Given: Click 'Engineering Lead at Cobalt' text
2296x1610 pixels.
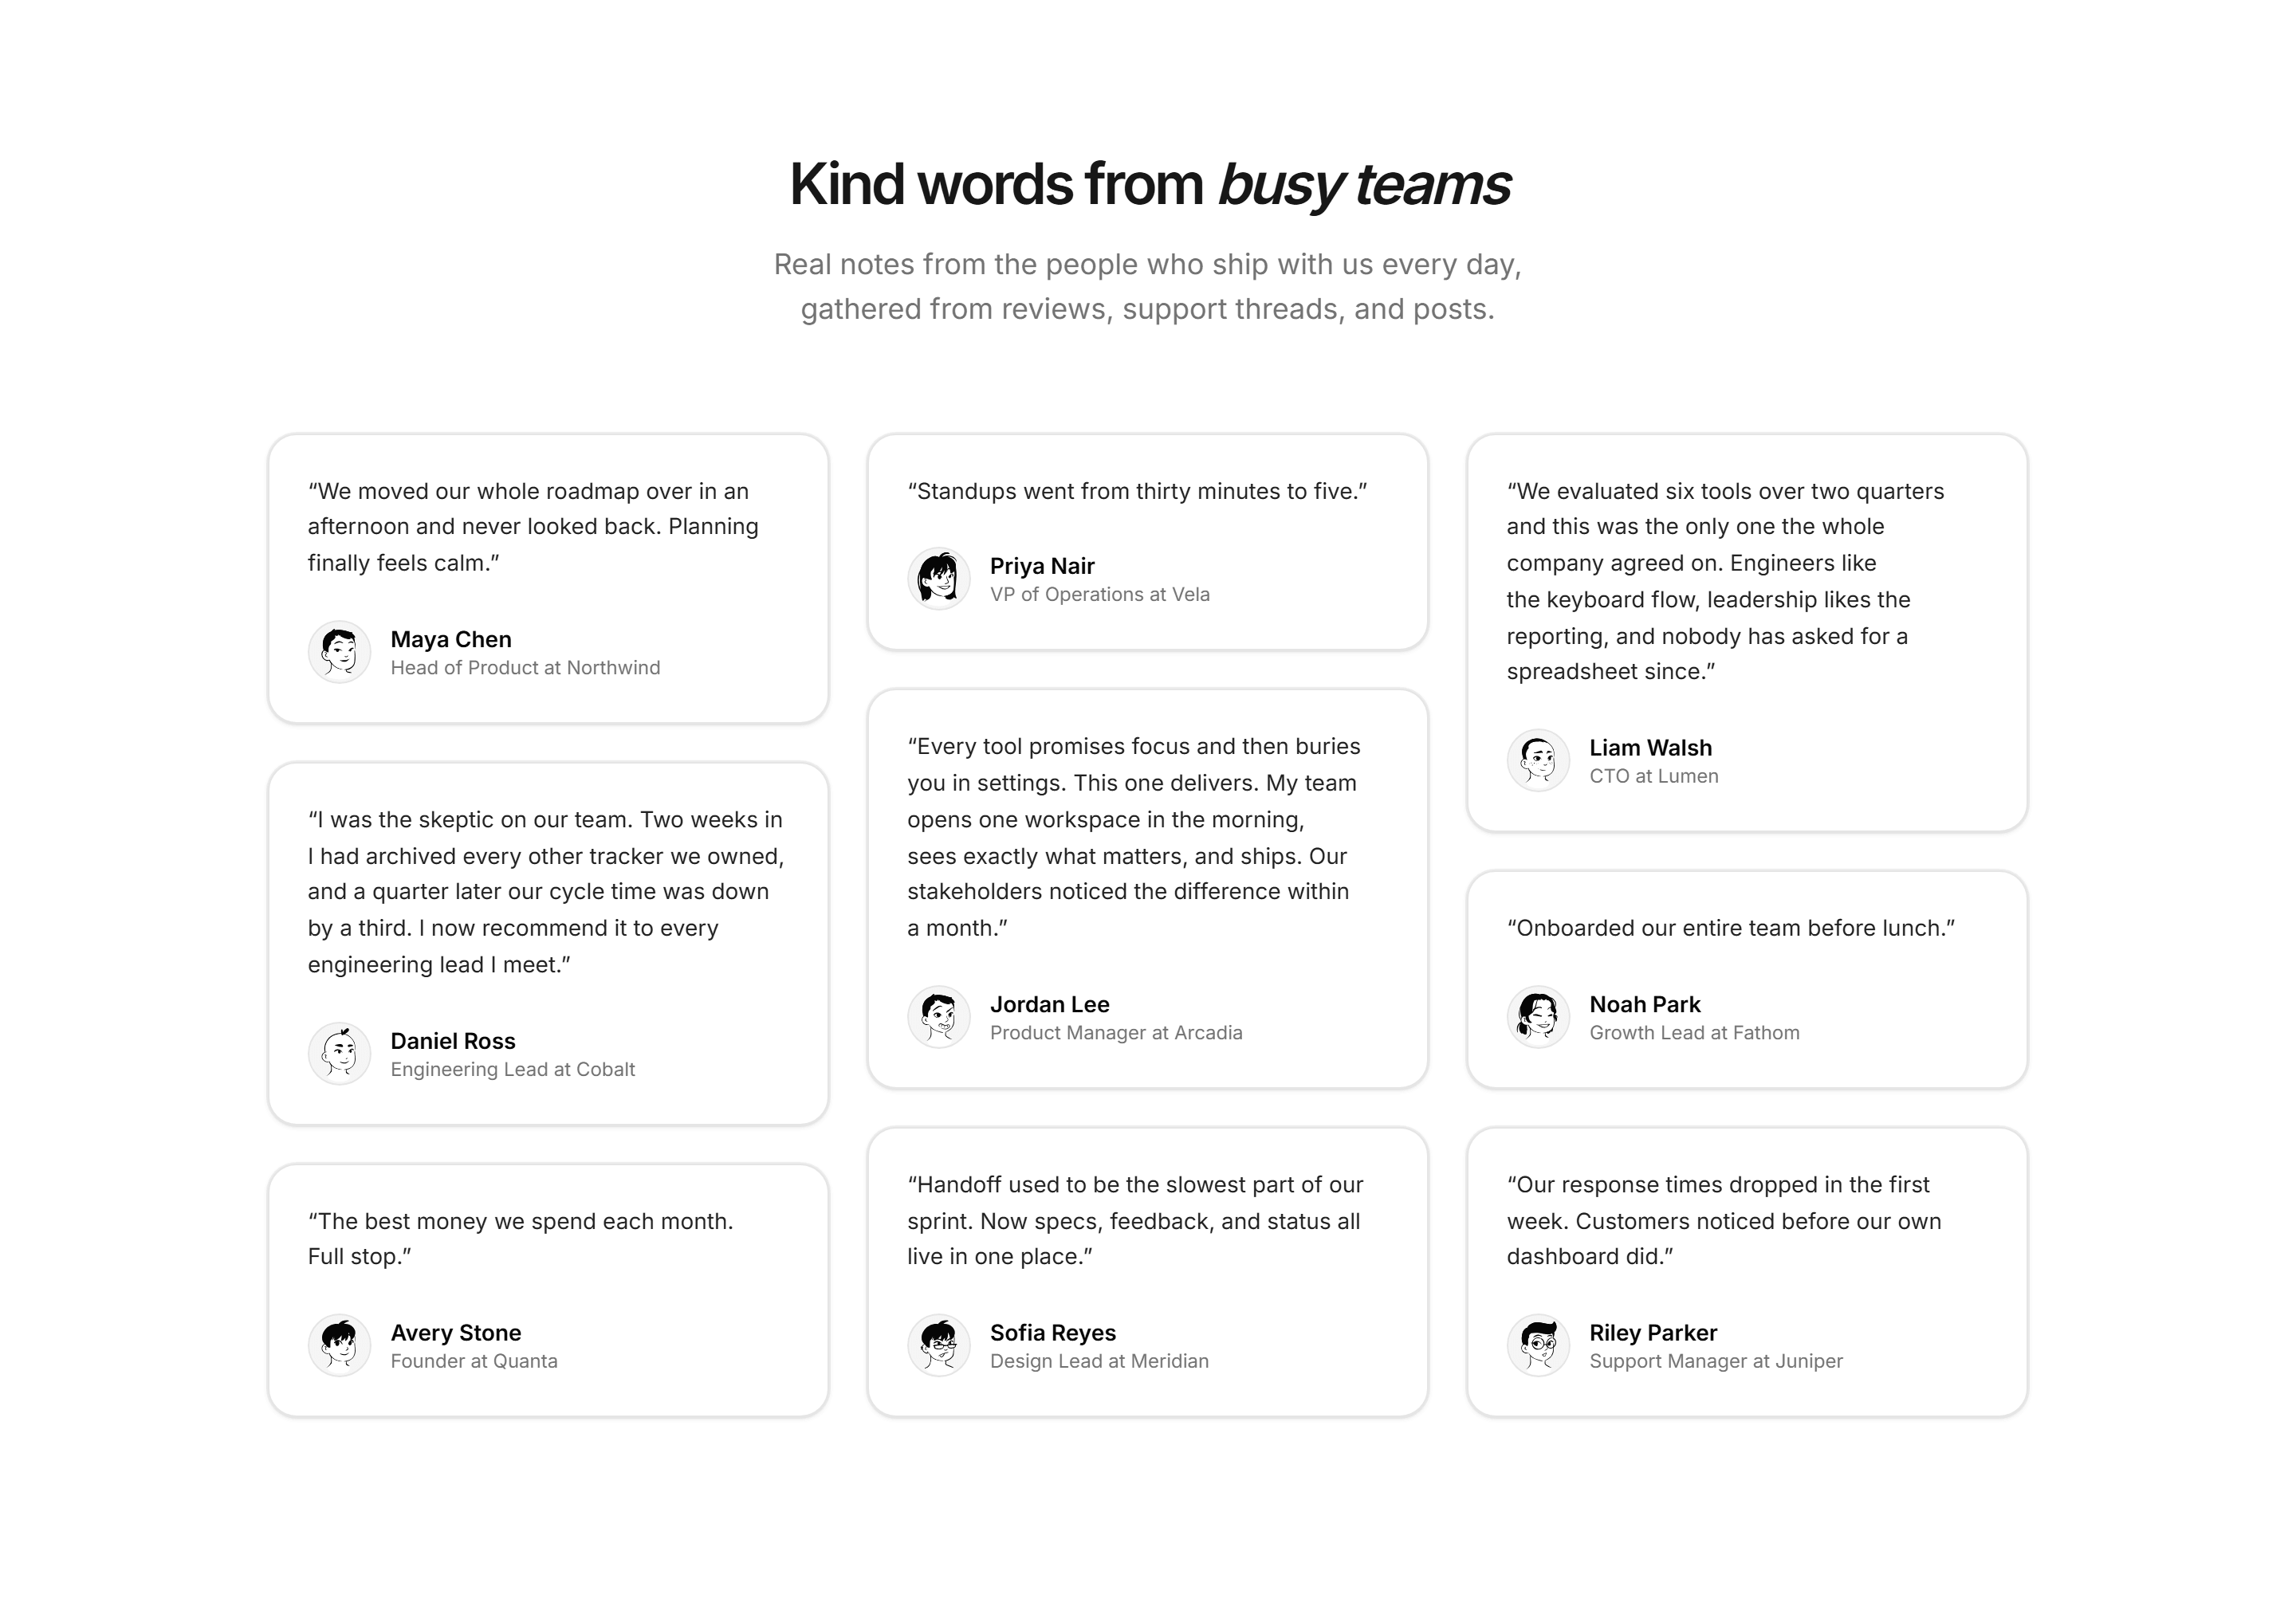Looking at the screenshot, I should [x=512, y=1069].
